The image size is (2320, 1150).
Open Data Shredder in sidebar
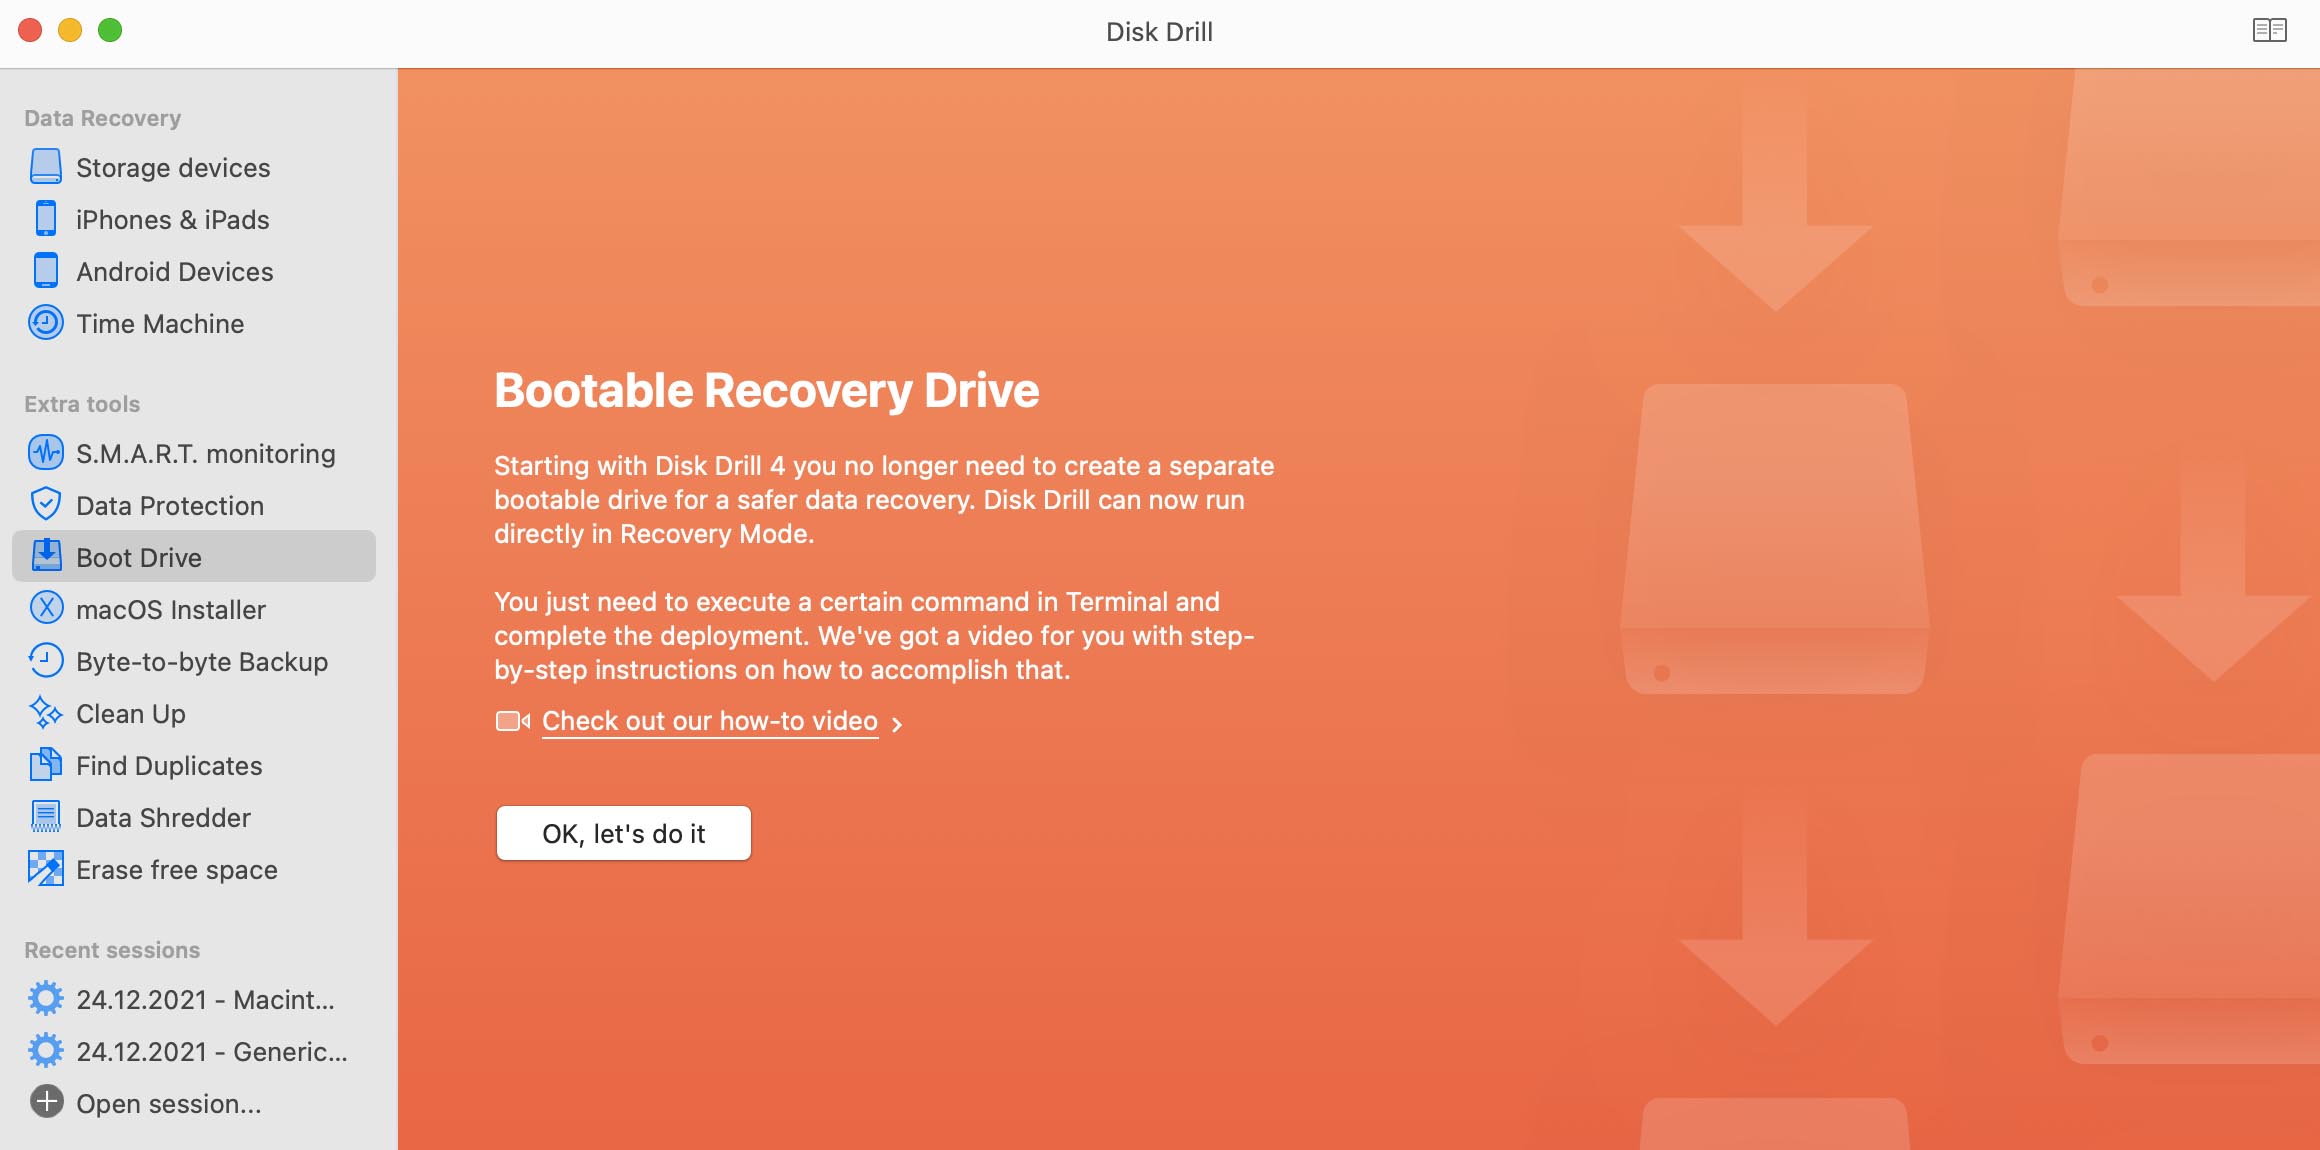pyautogui.click(x=163, y=816)
